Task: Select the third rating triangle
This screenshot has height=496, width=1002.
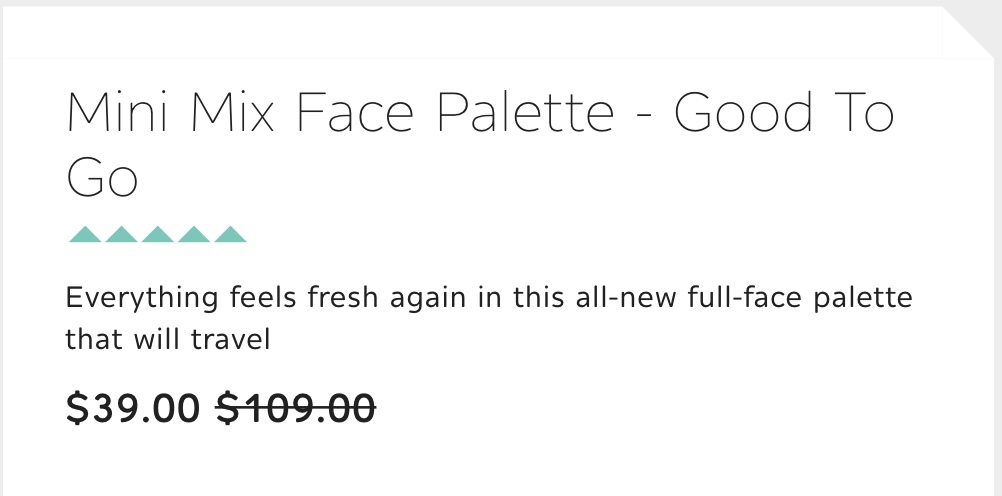Action: tap(157, 235)
